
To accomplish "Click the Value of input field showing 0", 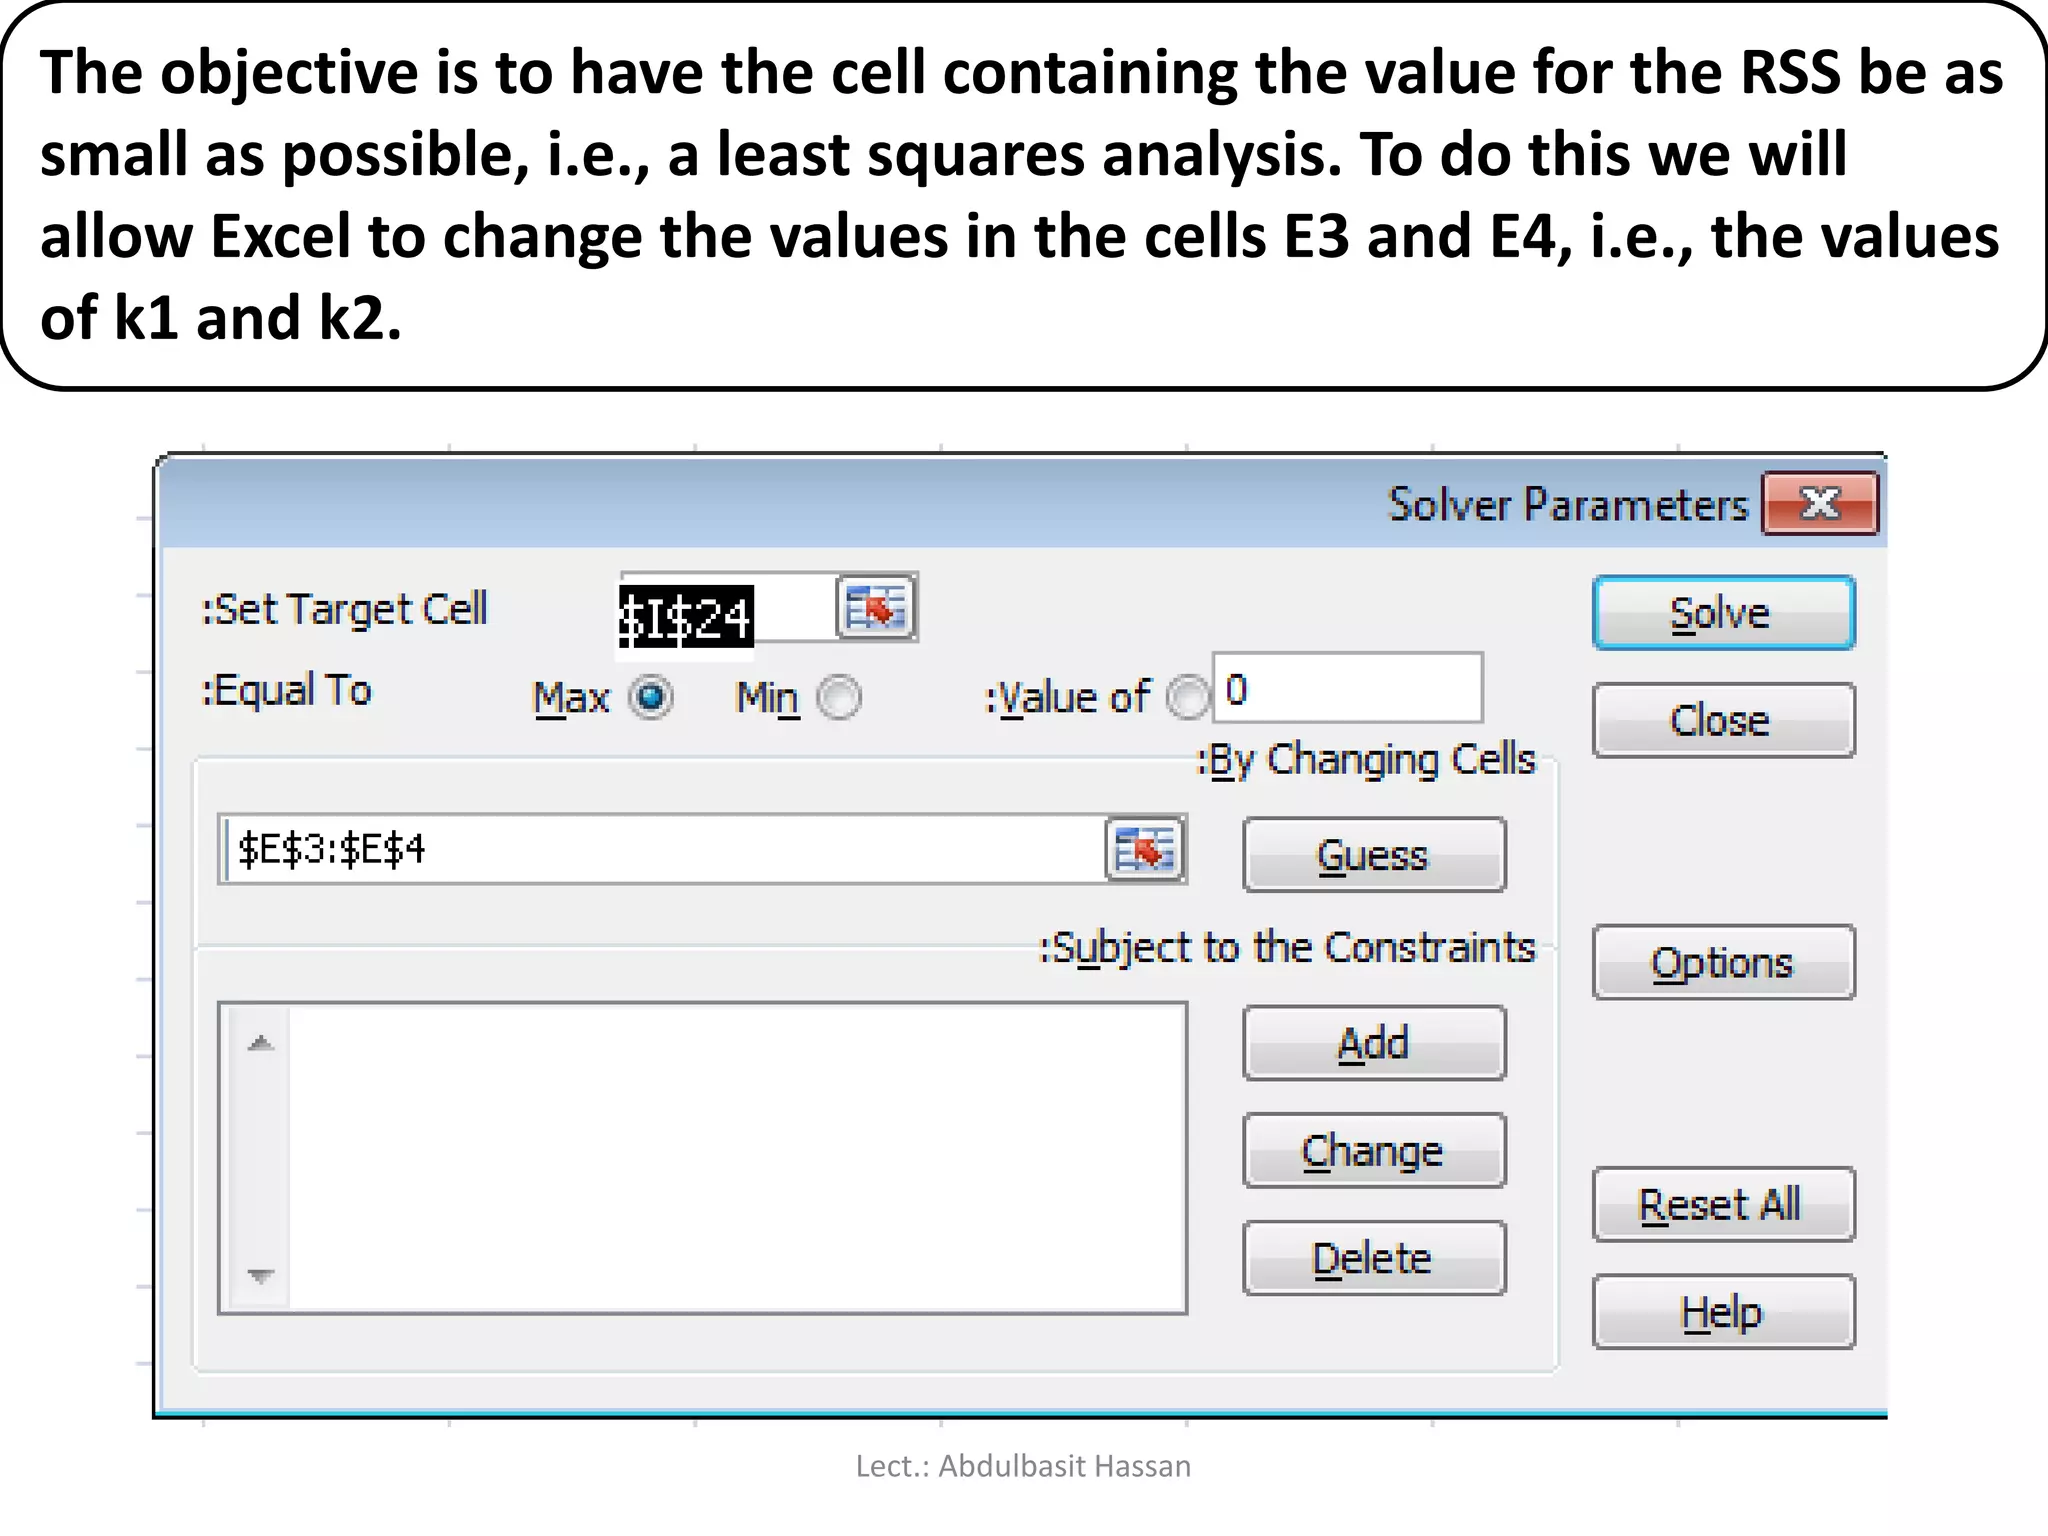I will pyautogui.click(x=1347, y=688).
